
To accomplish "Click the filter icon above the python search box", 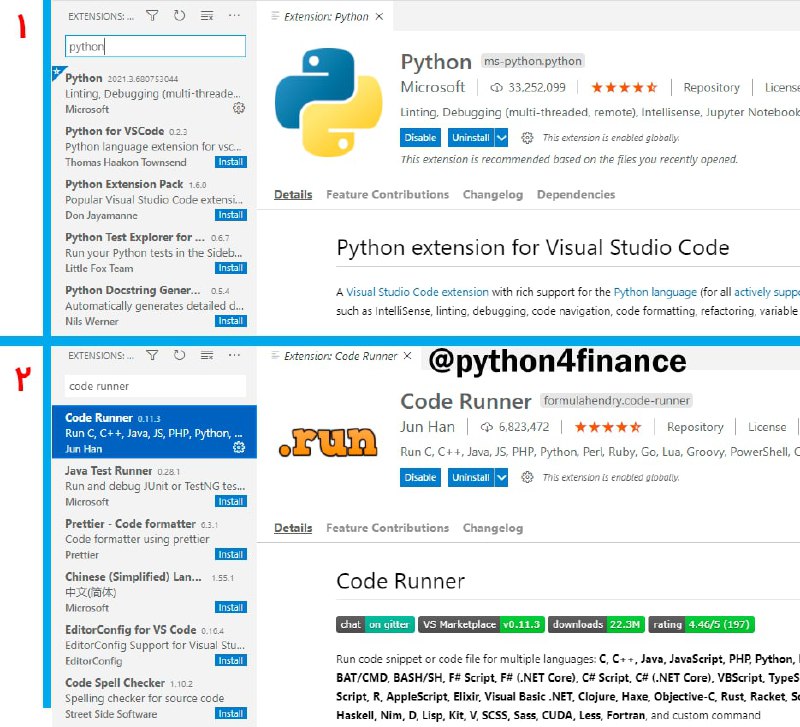I will [152, 16].
